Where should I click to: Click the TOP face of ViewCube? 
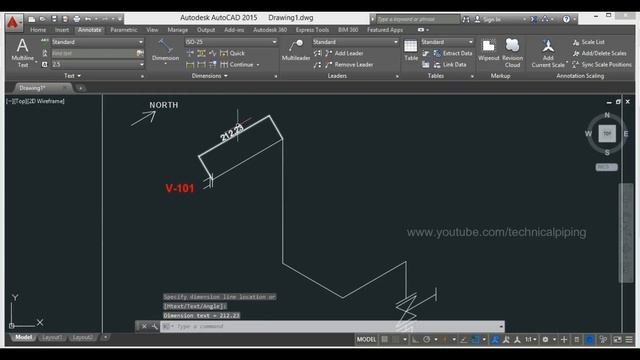tap(607, 133)
